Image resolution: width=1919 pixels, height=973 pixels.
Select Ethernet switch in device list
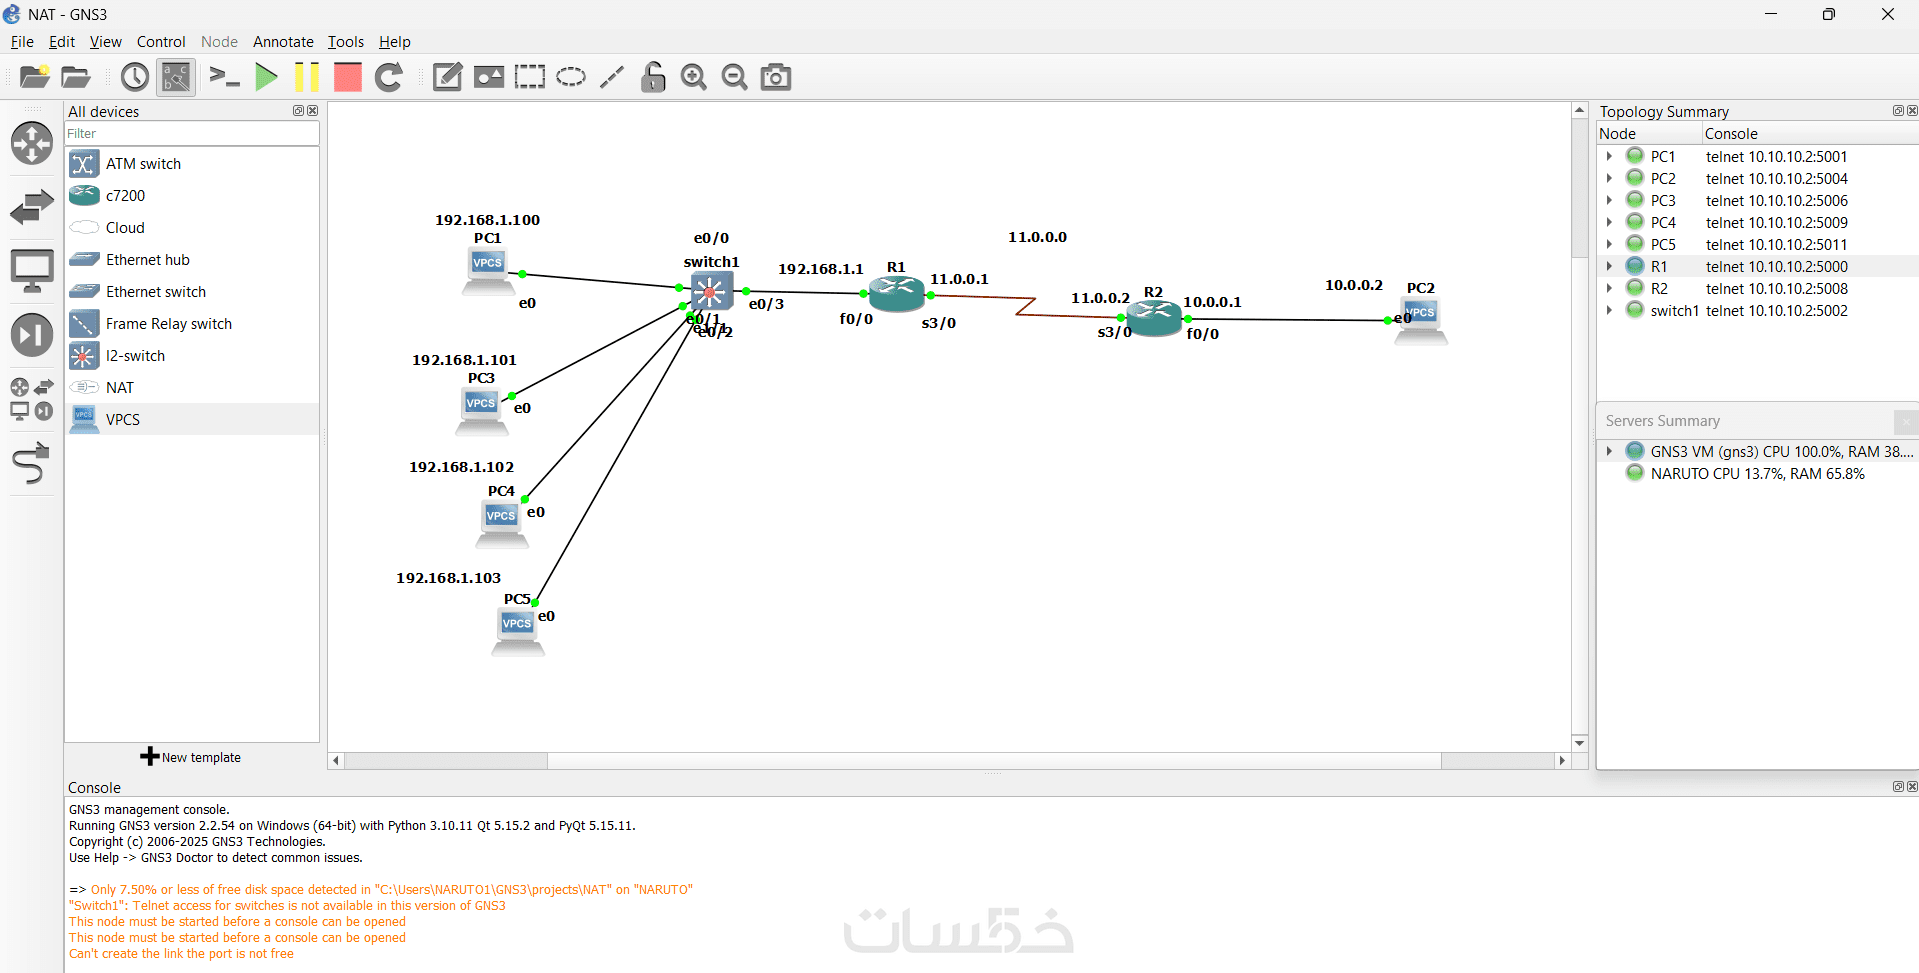192,292
